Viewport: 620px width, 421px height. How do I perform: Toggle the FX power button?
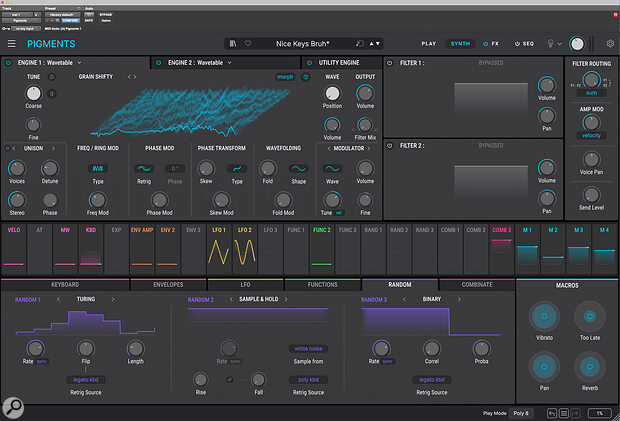[486, 44]
